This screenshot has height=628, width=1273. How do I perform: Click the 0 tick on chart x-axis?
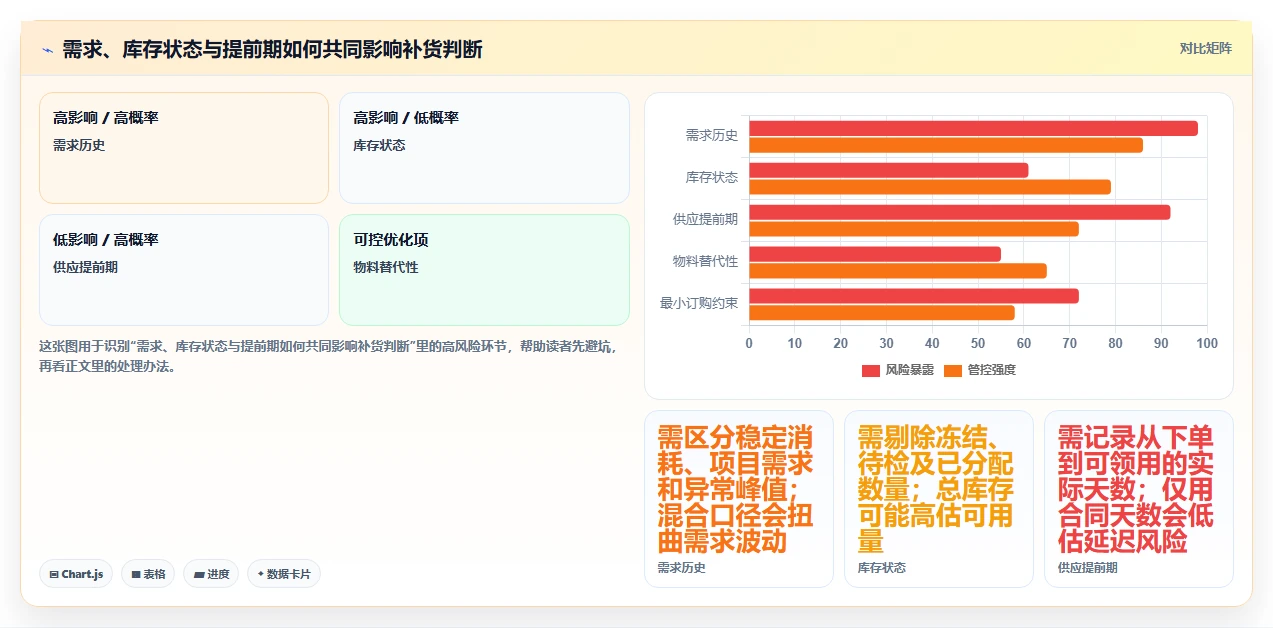tap(749, 344)
